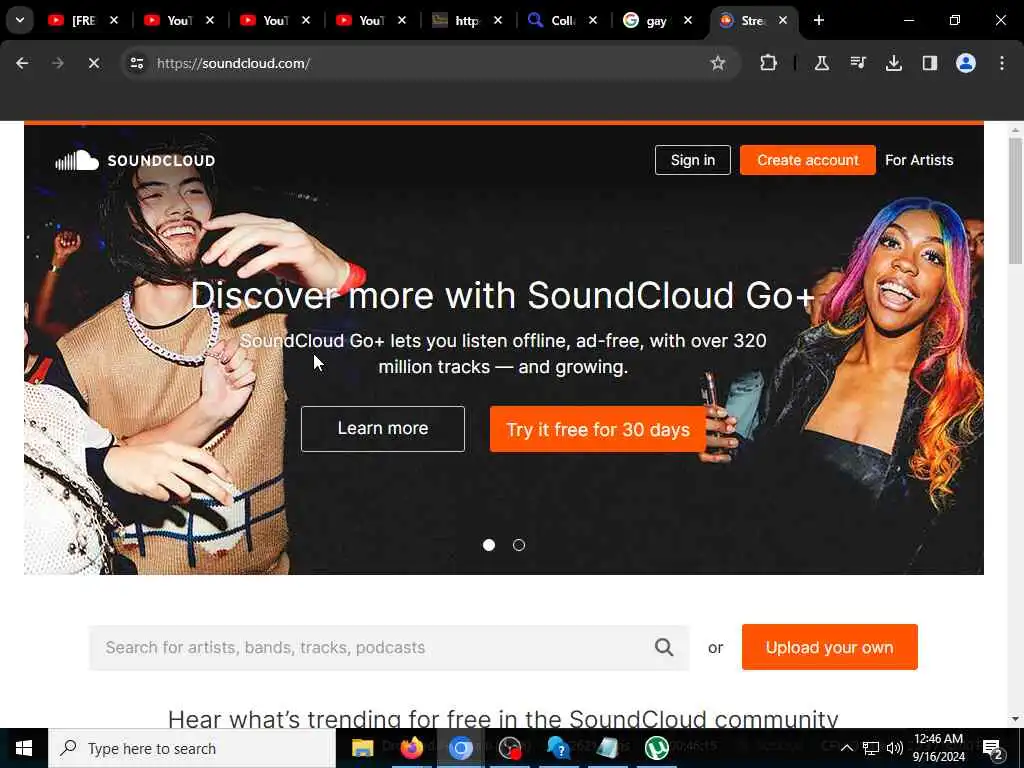Open the network tray icon

coord(871,748)
